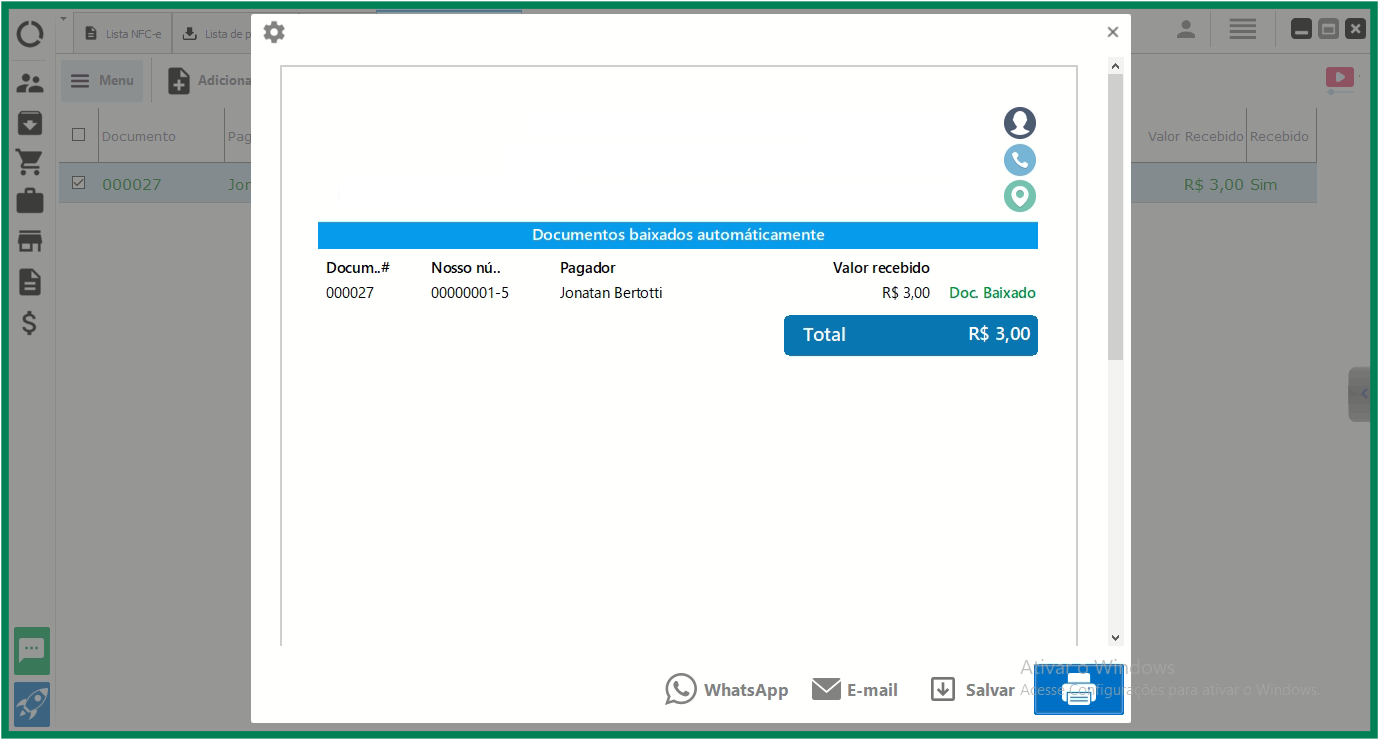
Task: Send the receipt by E-mail
Action: (x=855, y=690)
